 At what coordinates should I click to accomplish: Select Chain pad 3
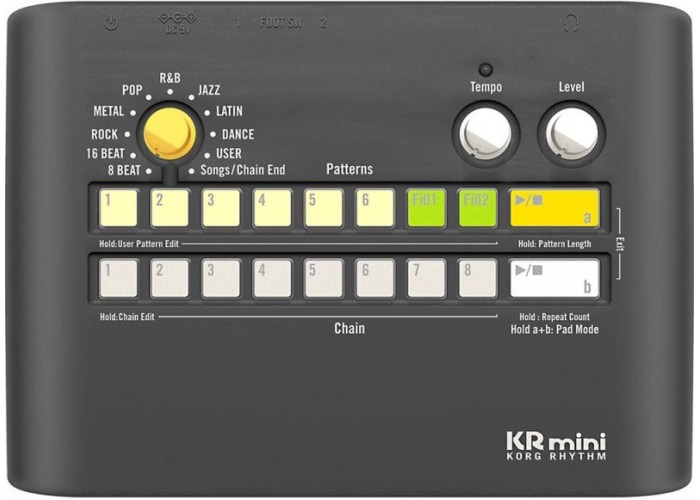[221, 278]
